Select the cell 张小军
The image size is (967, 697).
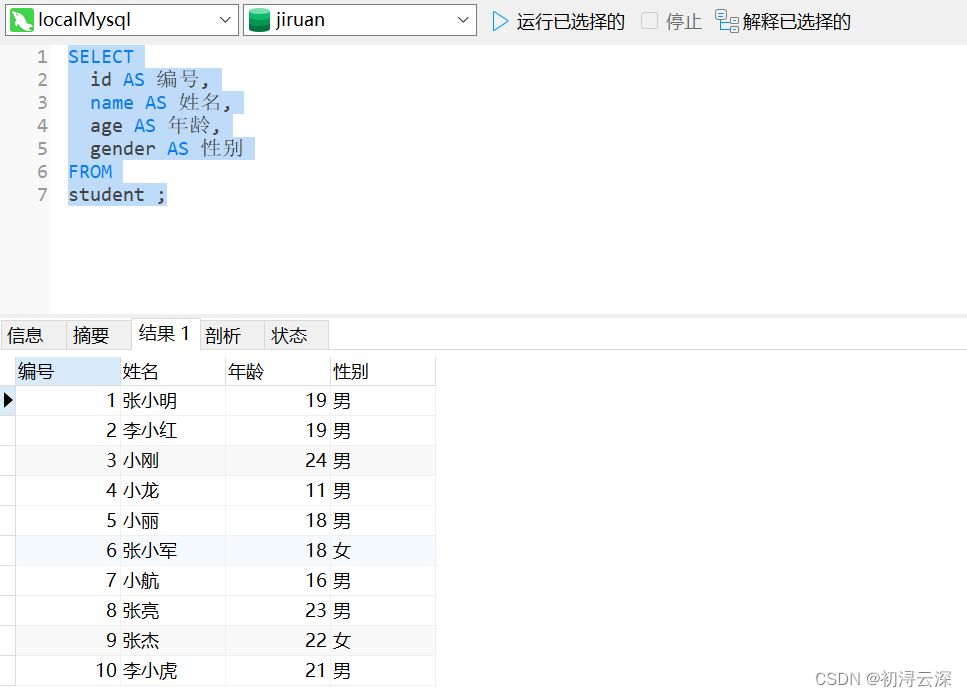click(x=173, y=551)
